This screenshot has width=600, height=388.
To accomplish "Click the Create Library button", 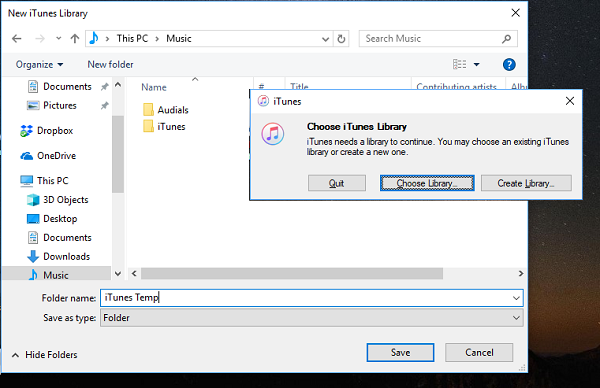I will pyautogui.click(x=526, y=183).
